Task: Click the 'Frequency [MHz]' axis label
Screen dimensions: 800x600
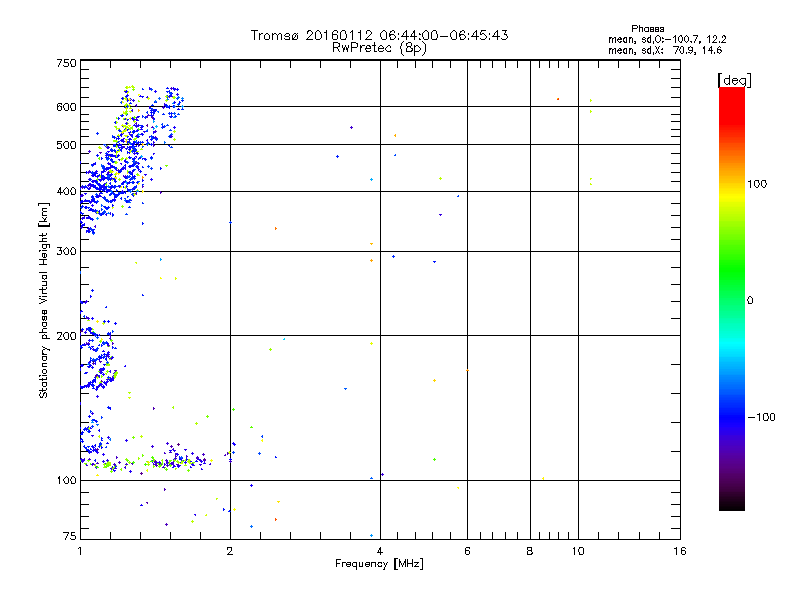Action: (x=379, y=564)
